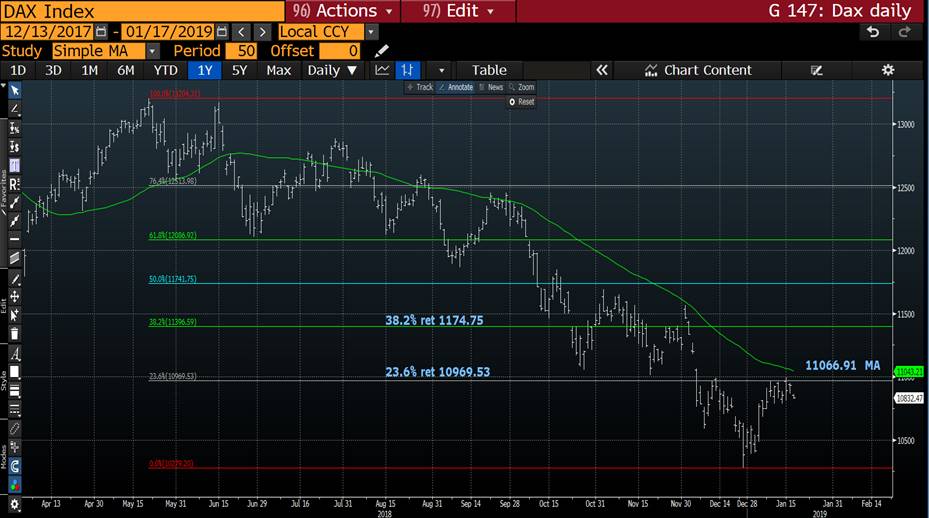Open sidebar settings gear at bottom left
The height and width of the screenshot is (518, 929).
15,504
